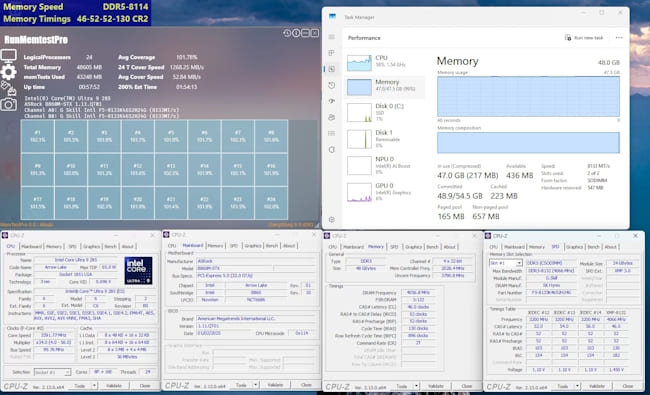Screen dimensions: 650x395
Task: Click memory composition bar in Task Manager
Action: pyautogui.click(x=529, y=143)
